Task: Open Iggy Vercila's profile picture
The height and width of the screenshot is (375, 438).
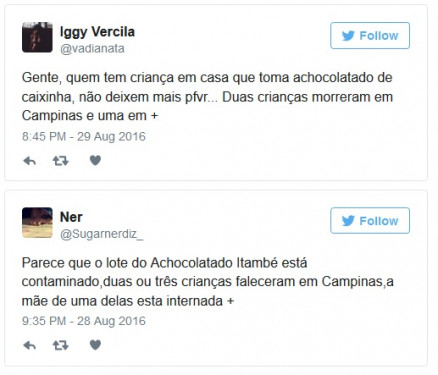Action: [x=37, y=37]
